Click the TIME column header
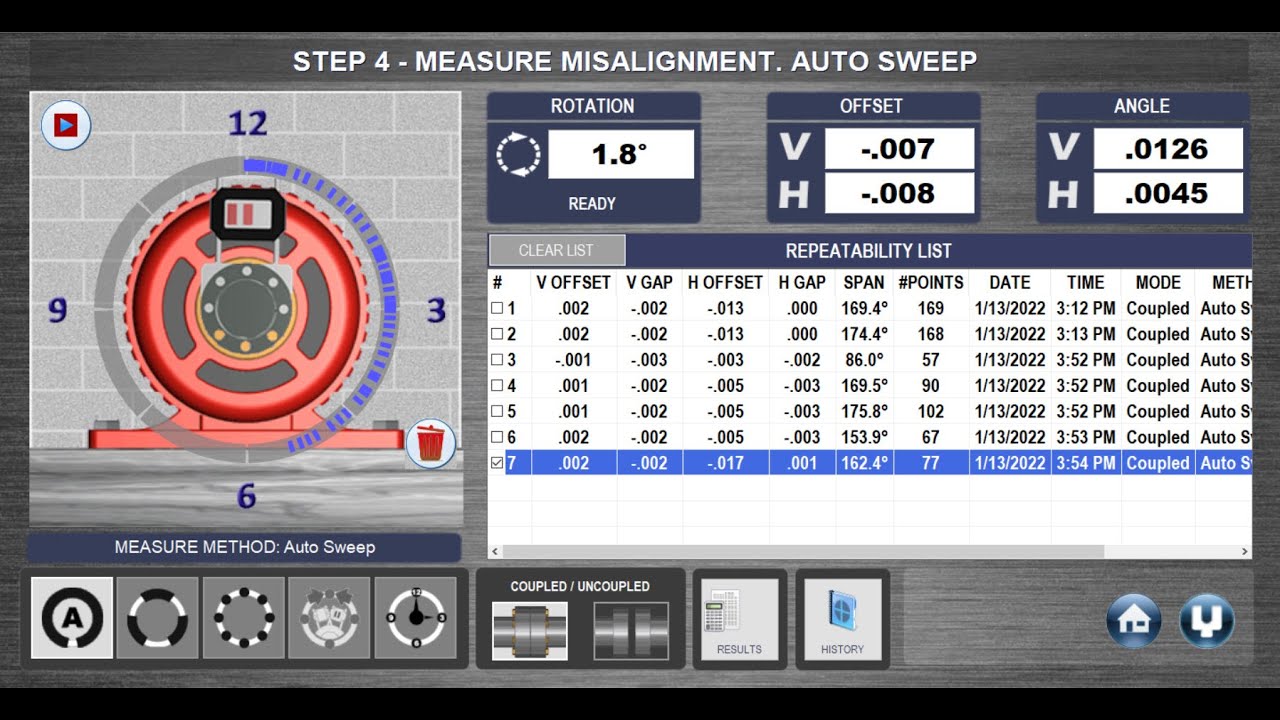The image size is (1280, 720). [x=1086, y=283]
